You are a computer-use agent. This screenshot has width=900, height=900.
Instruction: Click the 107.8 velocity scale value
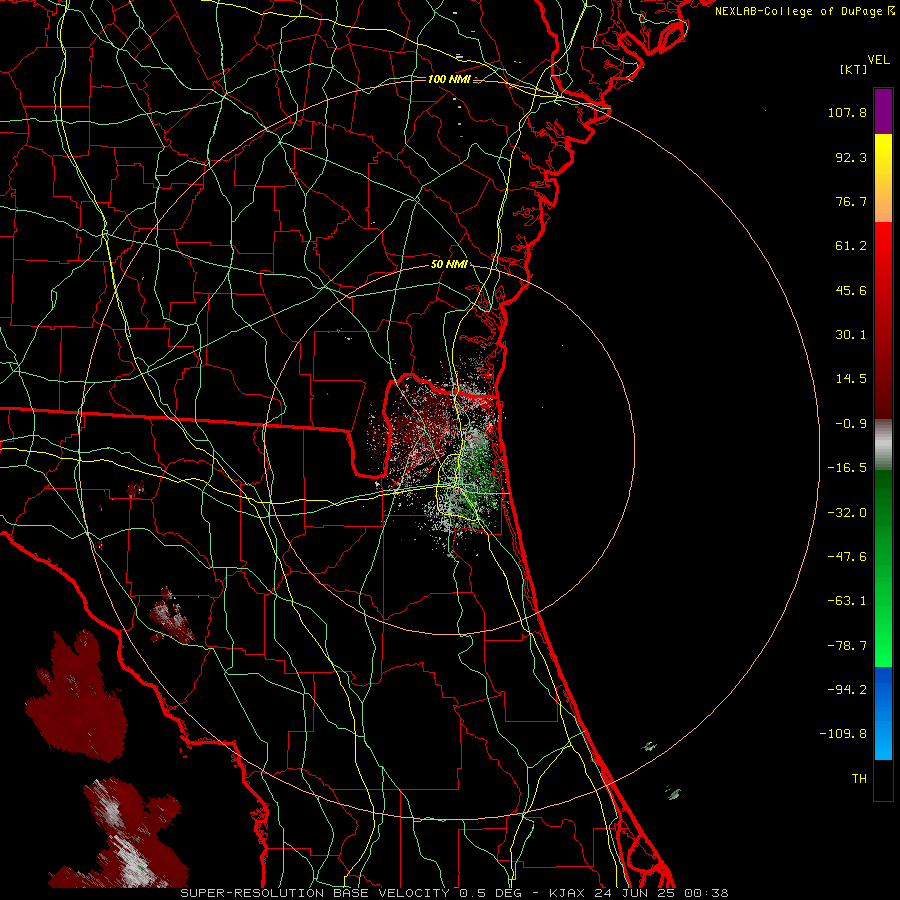pos(847,112)
